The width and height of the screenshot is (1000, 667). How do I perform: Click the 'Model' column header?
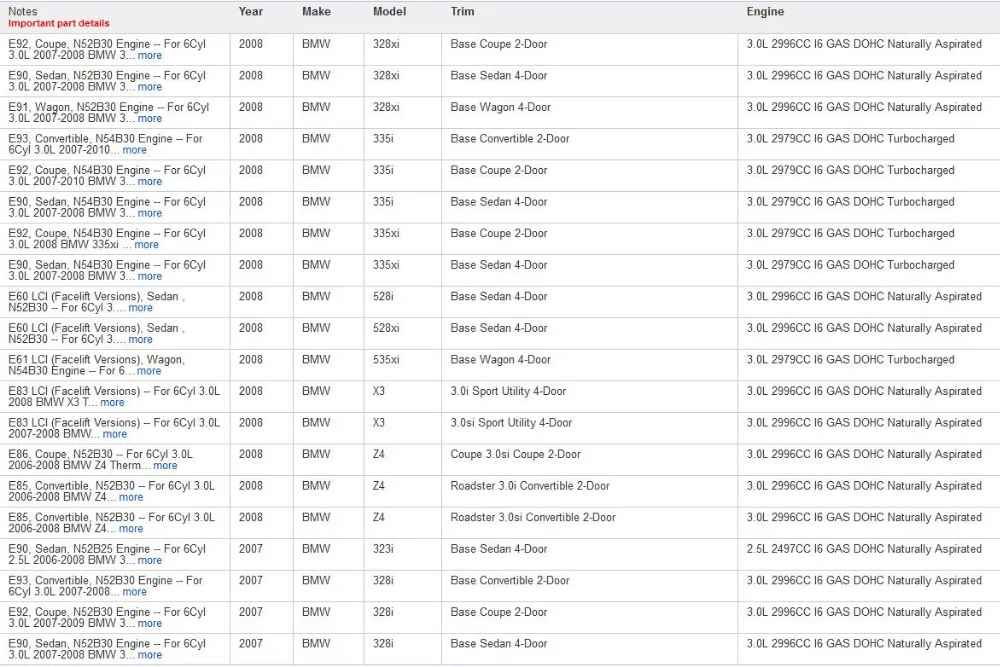390,11
